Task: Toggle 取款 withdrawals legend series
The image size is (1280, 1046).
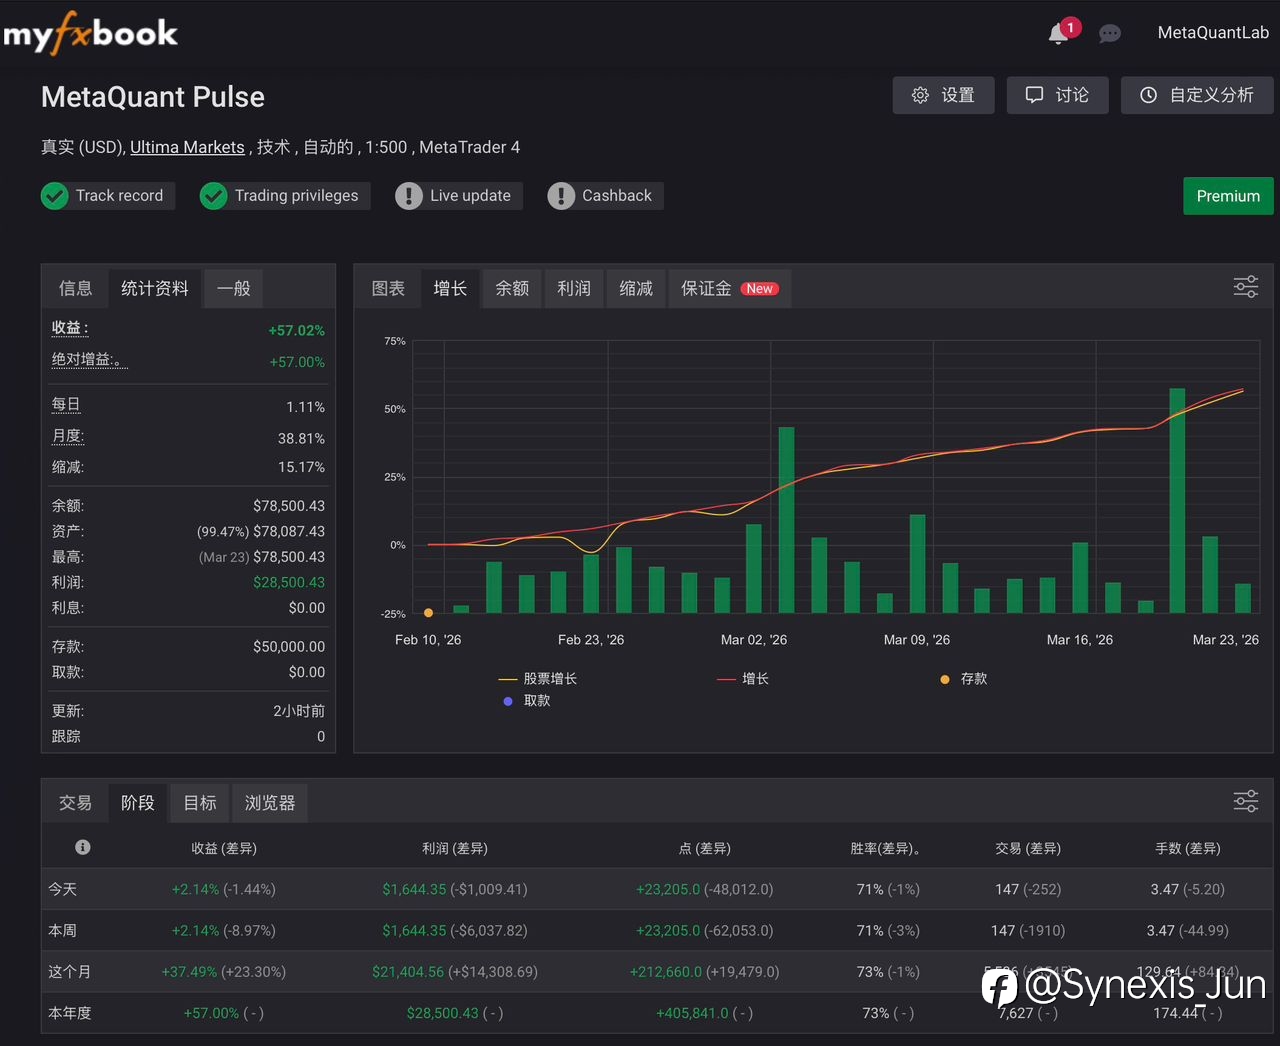Action: click(x=527, y=701)
